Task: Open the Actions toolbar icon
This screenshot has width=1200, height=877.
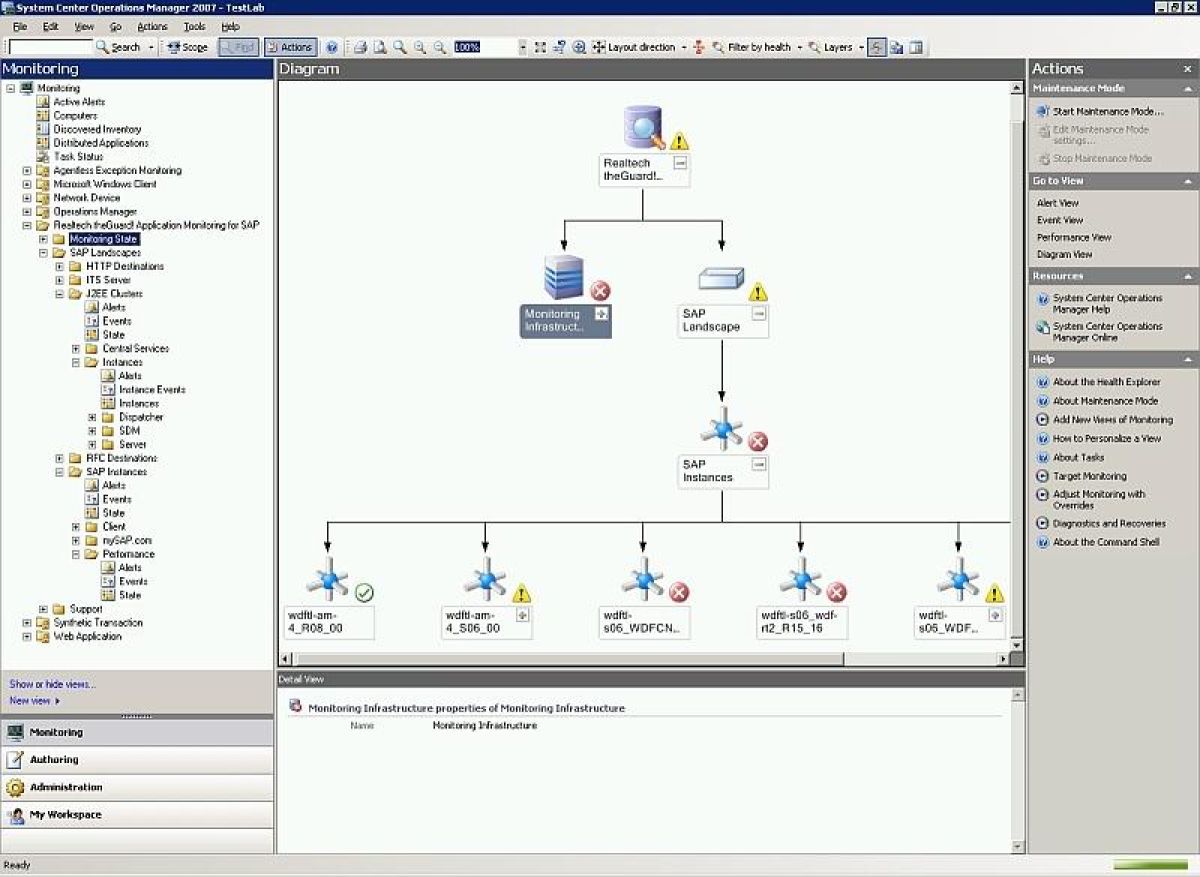Action: (290, 46)
